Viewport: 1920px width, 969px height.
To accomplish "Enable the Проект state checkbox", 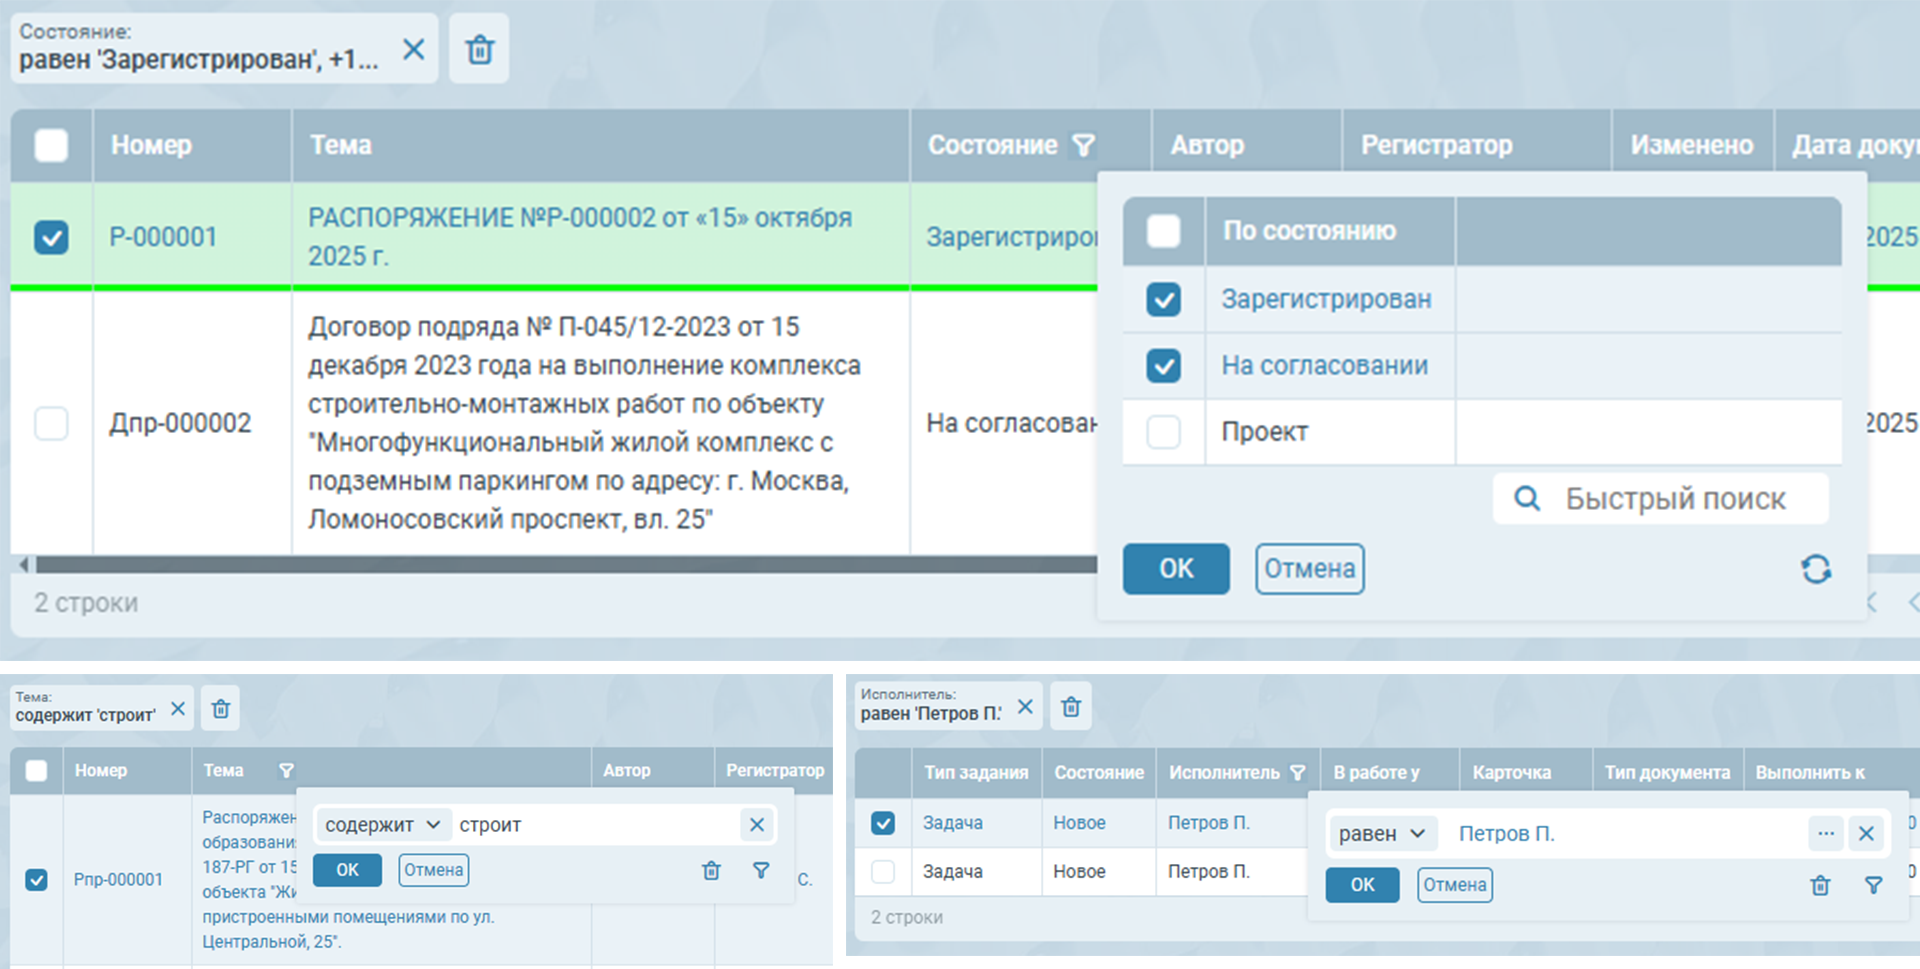I will [x=1163, y=432].
